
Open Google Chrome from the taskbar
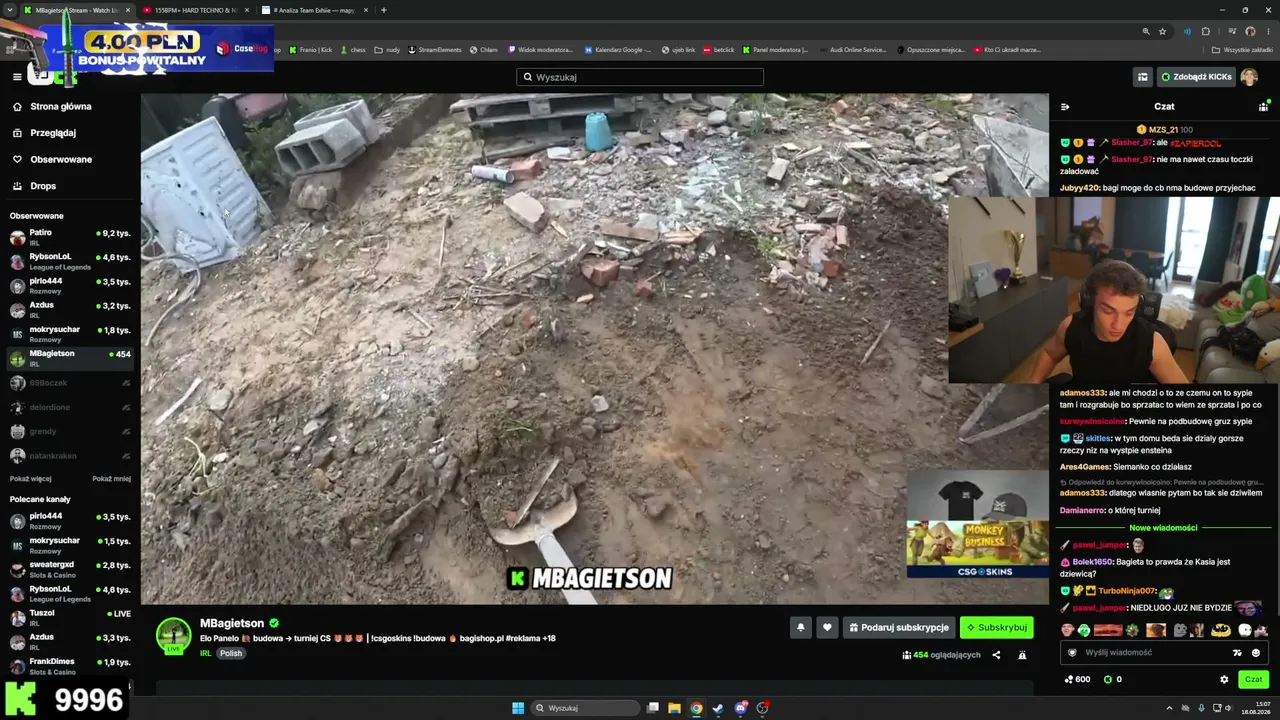[x=696, y=708]
